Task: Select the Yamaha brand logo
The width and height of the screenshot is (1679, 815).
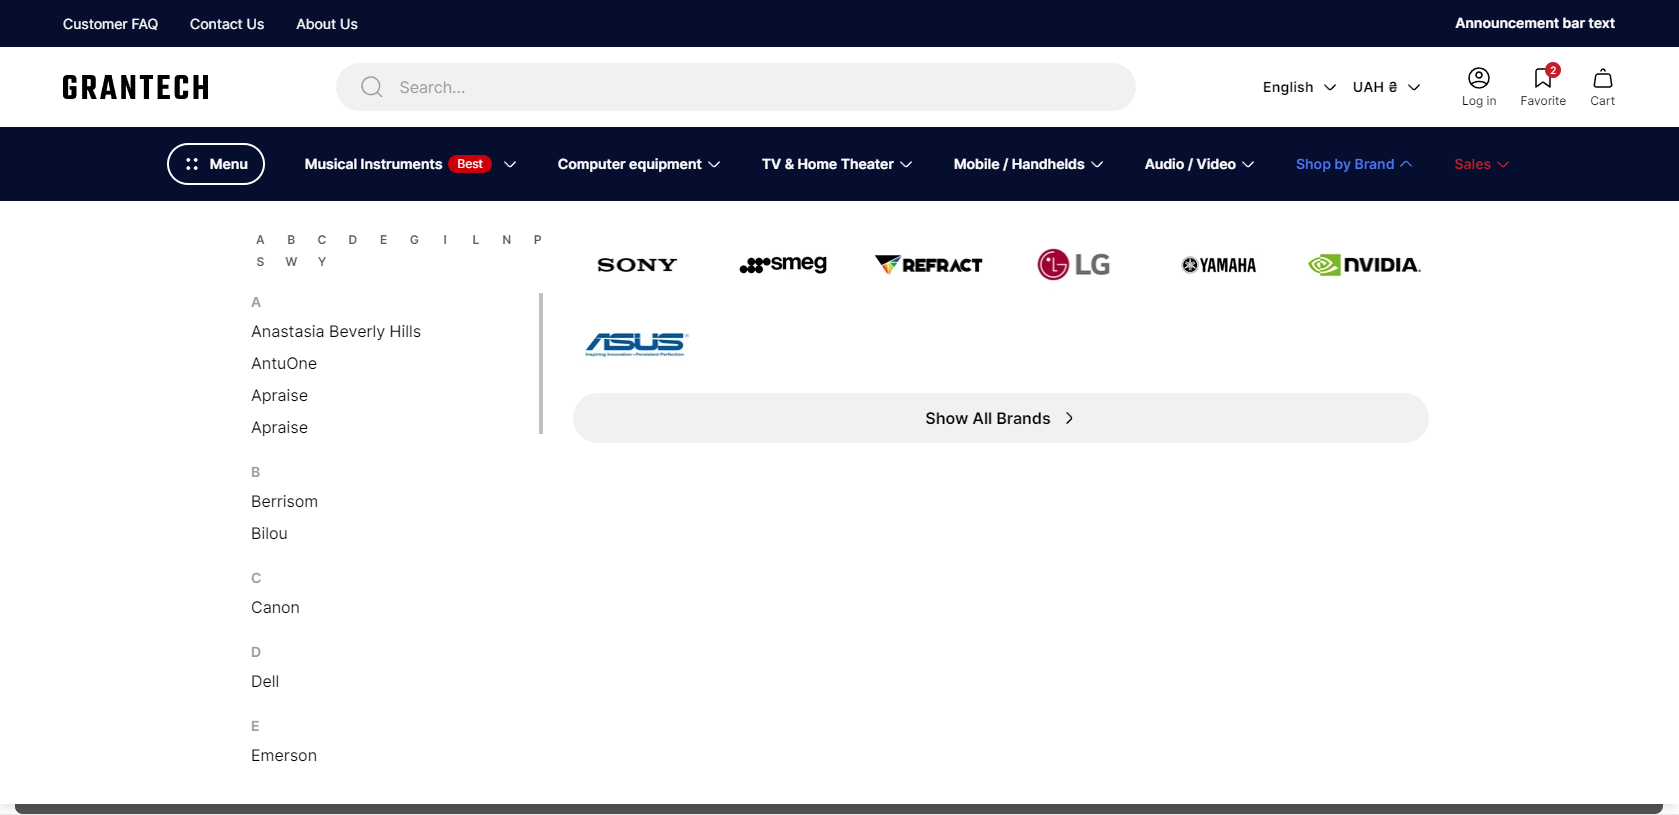Action: pyautogui.click(x=1219, y=265)
